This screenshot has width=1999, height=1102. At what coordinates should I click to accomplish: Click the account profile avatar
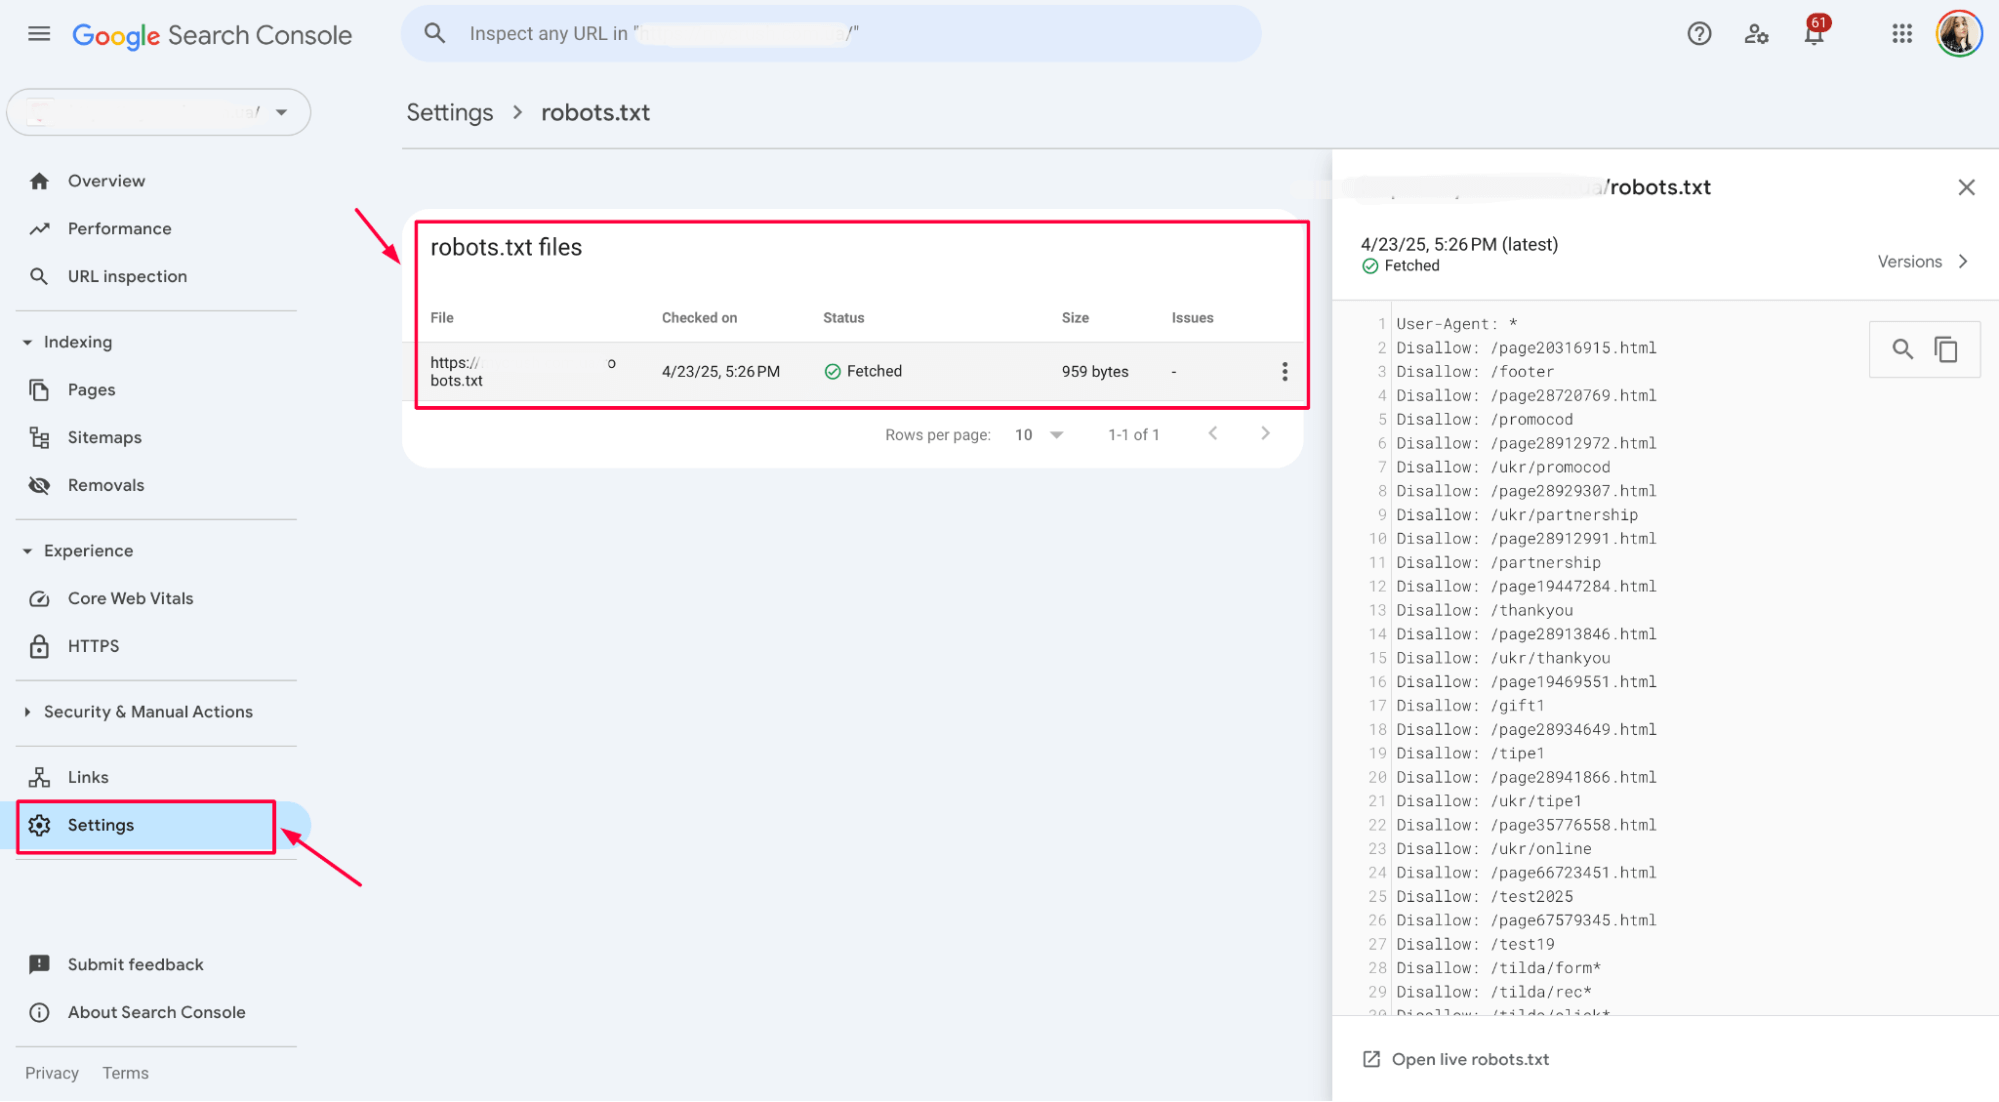[1958, 34]
